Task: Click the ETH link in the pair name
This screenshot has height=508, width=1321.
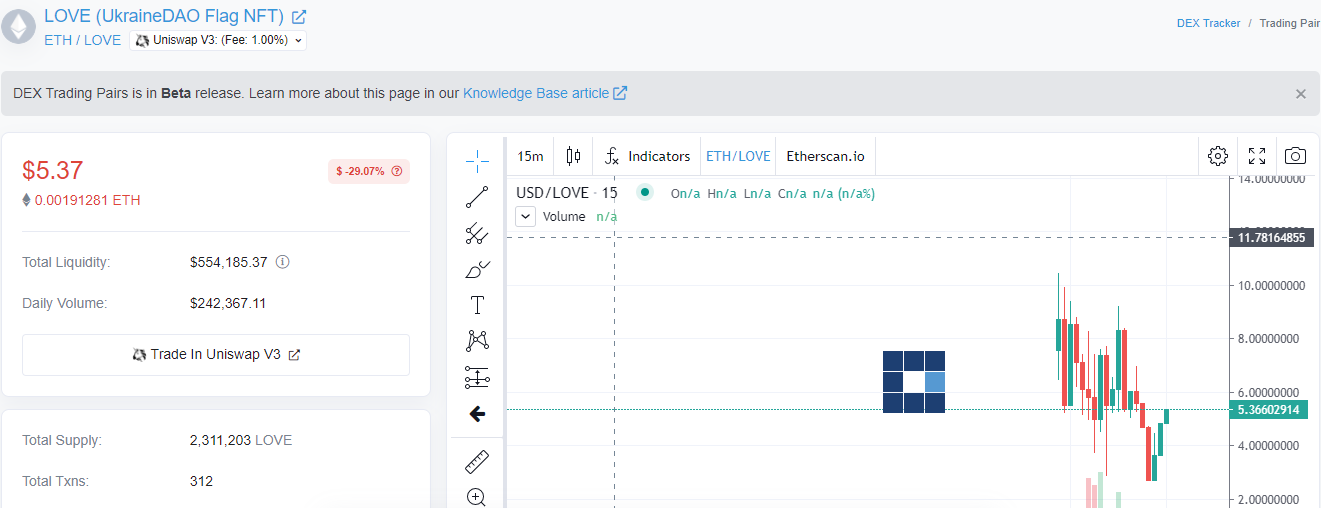Action: [57, 40]
